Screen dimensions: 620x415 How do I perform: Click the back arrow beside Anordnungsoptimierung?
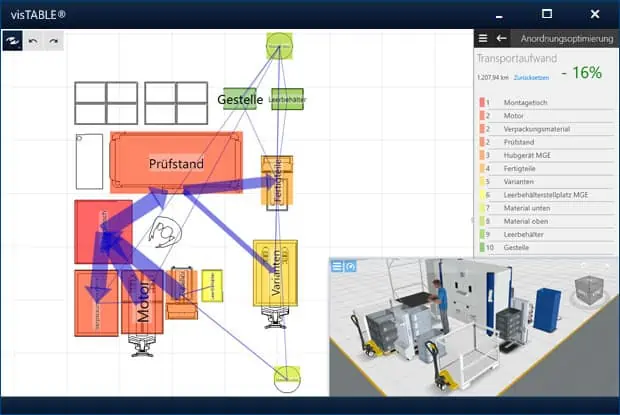click(501, 38)
